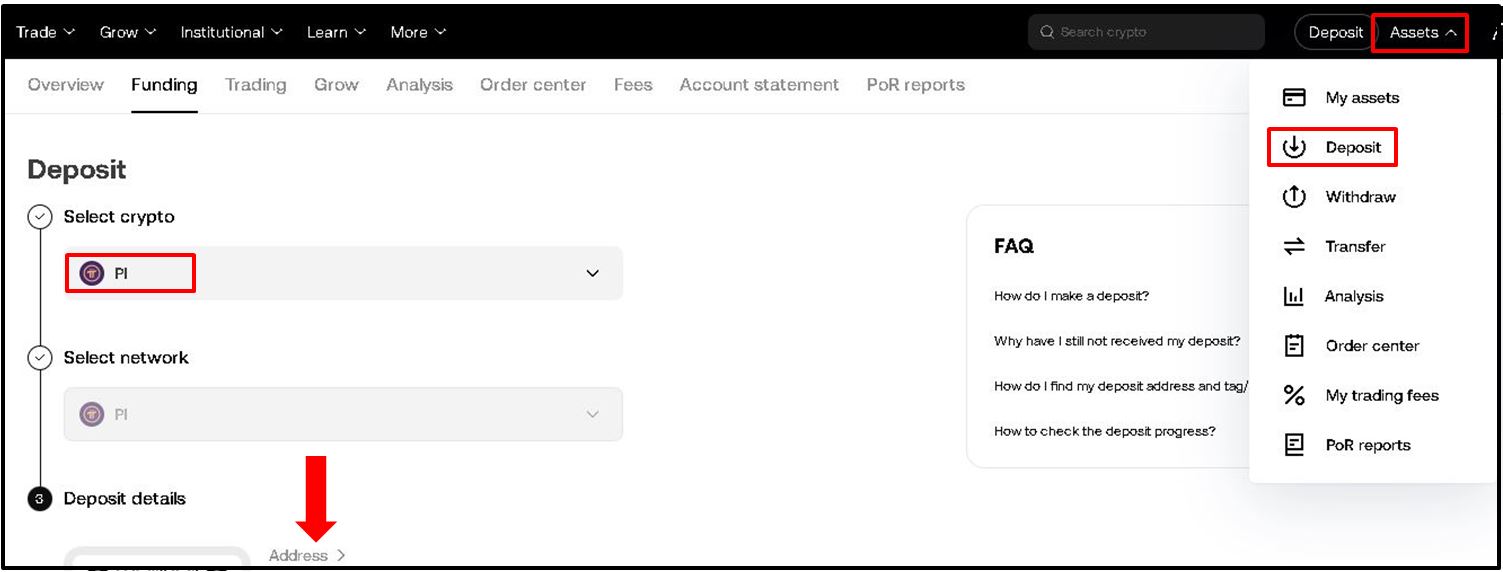Click the PoR reports document icon

(x=1294, y=445)
